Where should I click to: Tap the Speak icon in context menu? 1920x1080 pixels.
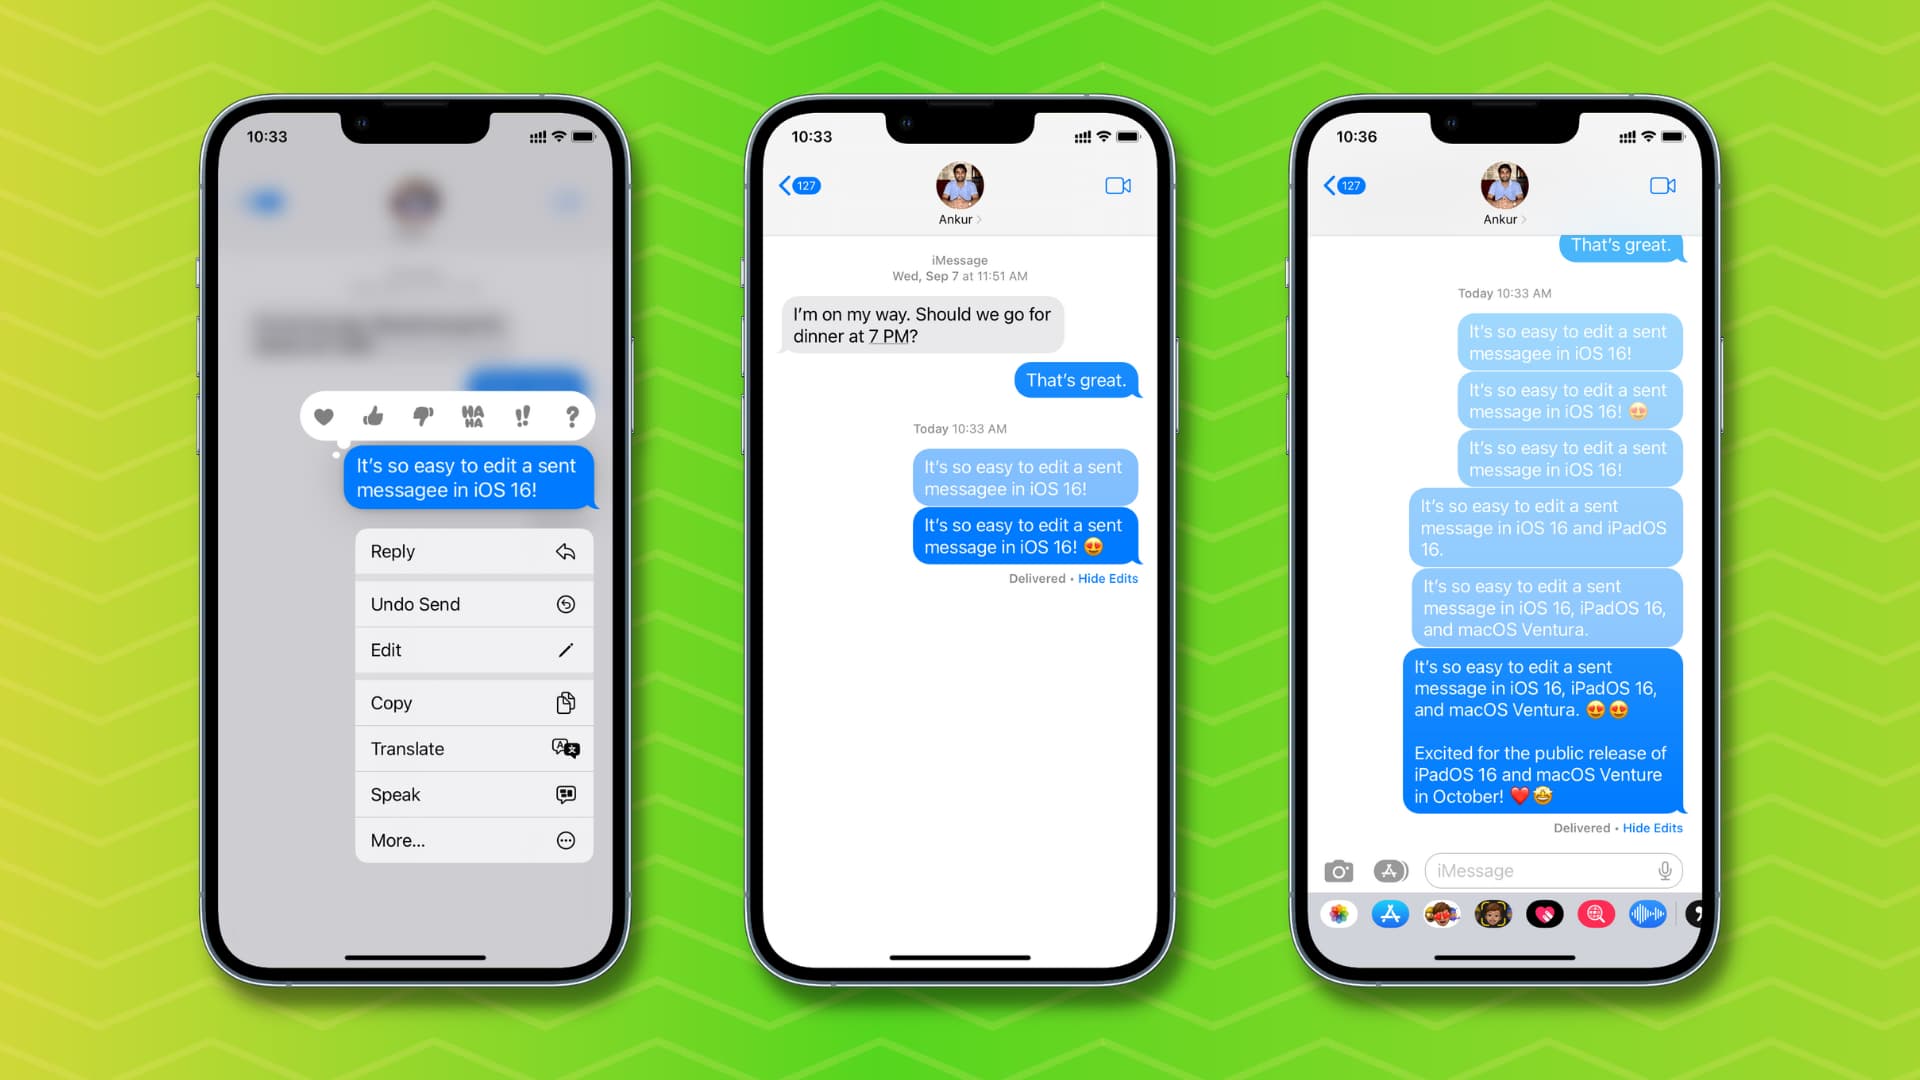pos(564,794)
